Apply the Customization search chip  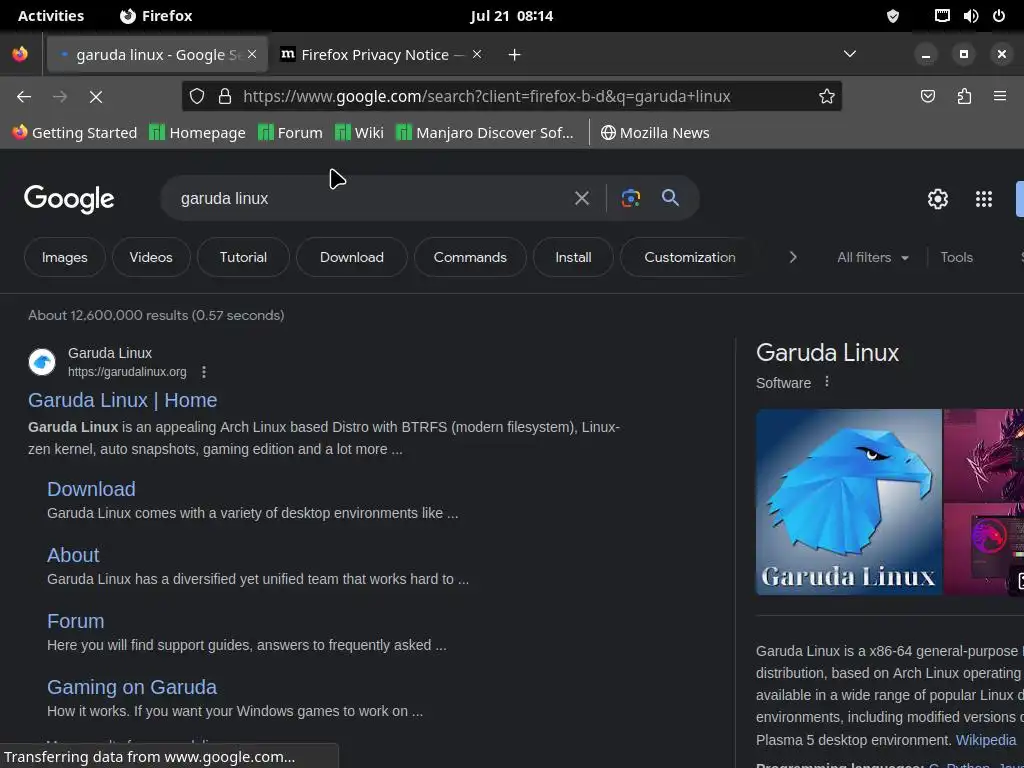tap(690, 257)
